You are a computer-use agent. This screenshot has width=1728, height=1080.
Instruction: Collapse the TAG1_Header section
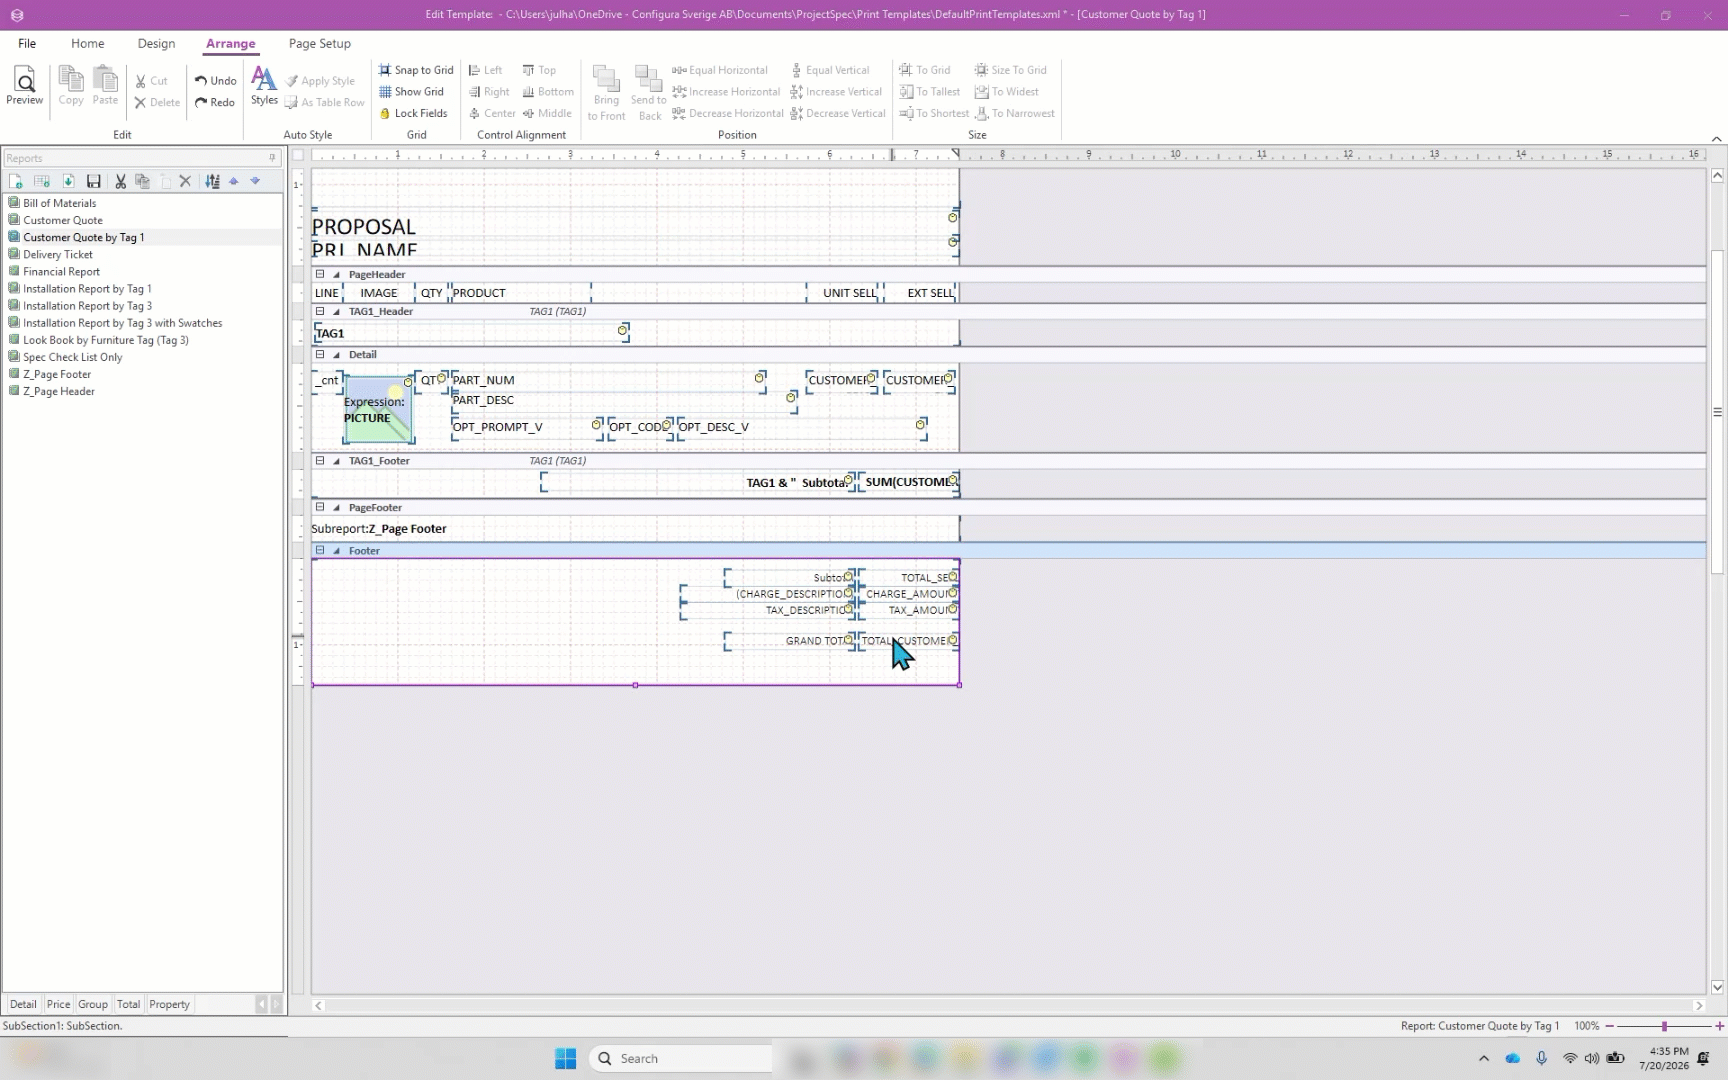320,311
